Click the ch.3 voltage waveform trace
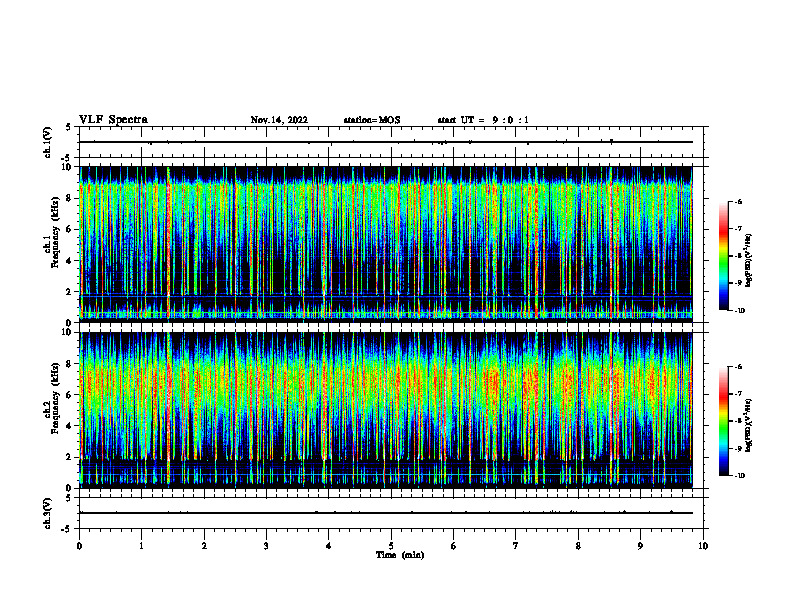This screenshot has height=612, width=792. pos(386,513)
